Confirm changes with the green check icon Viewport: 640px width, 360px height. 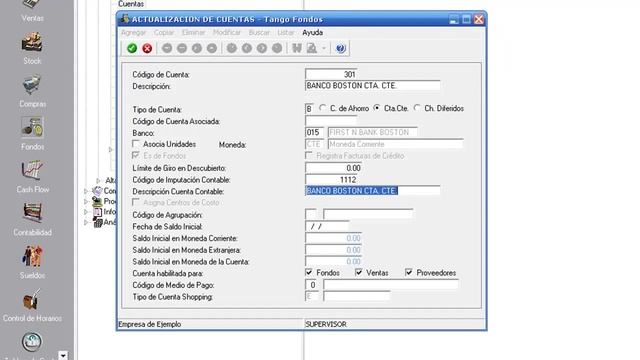(132, 48)
